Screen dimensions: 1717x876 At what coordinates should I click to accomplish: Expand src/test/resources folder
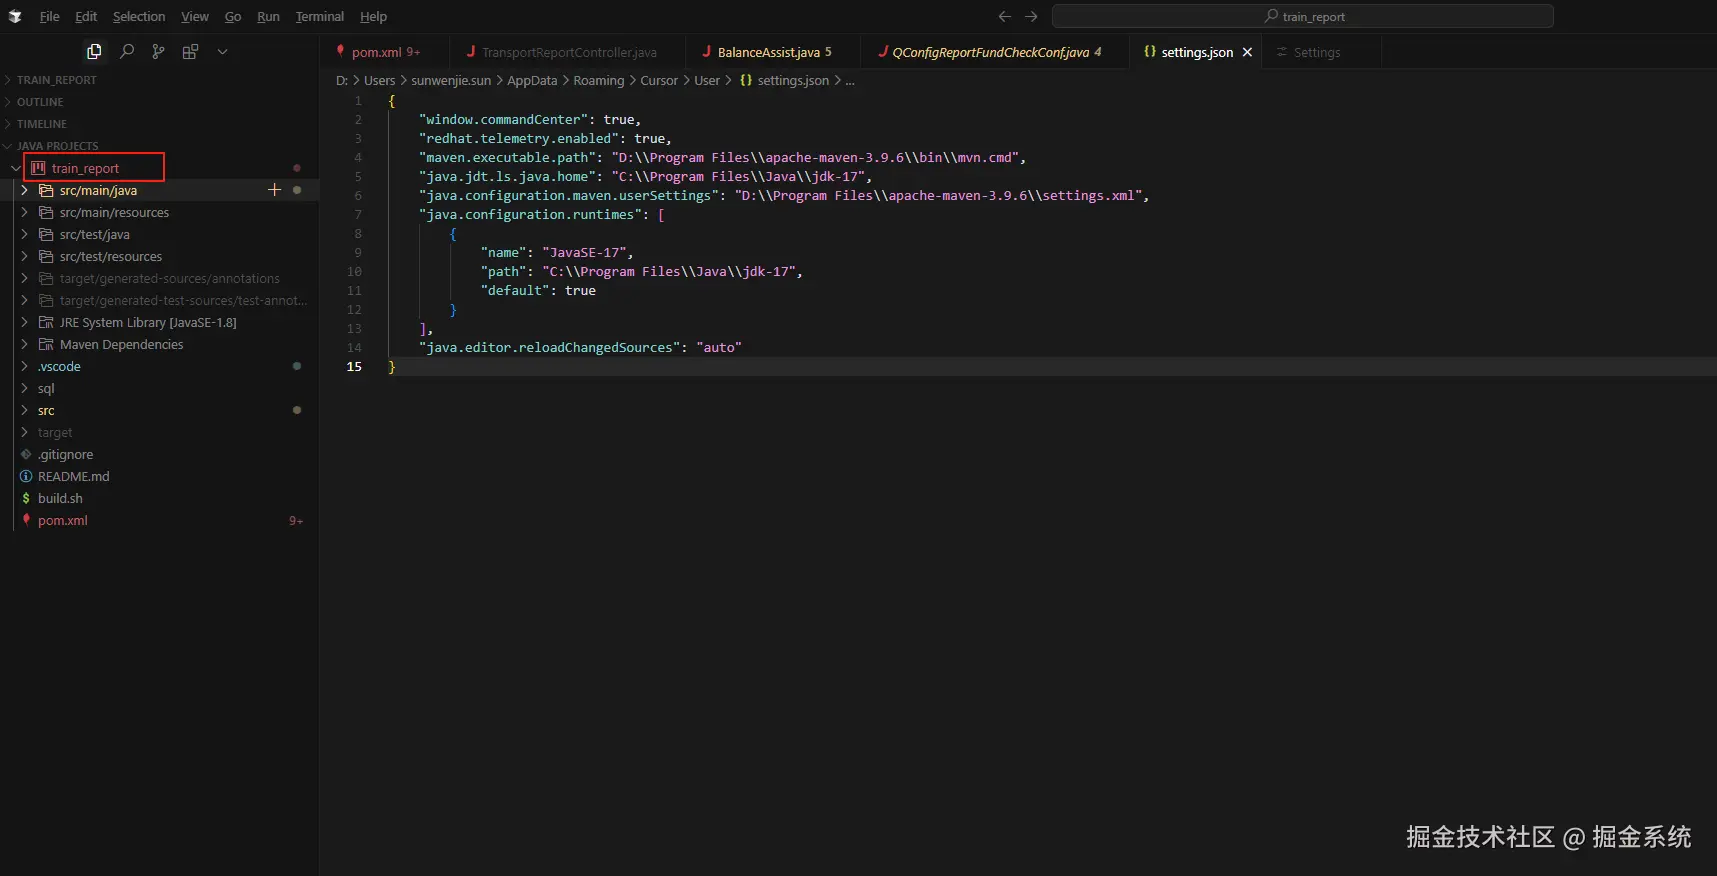(x=24, y=256)
